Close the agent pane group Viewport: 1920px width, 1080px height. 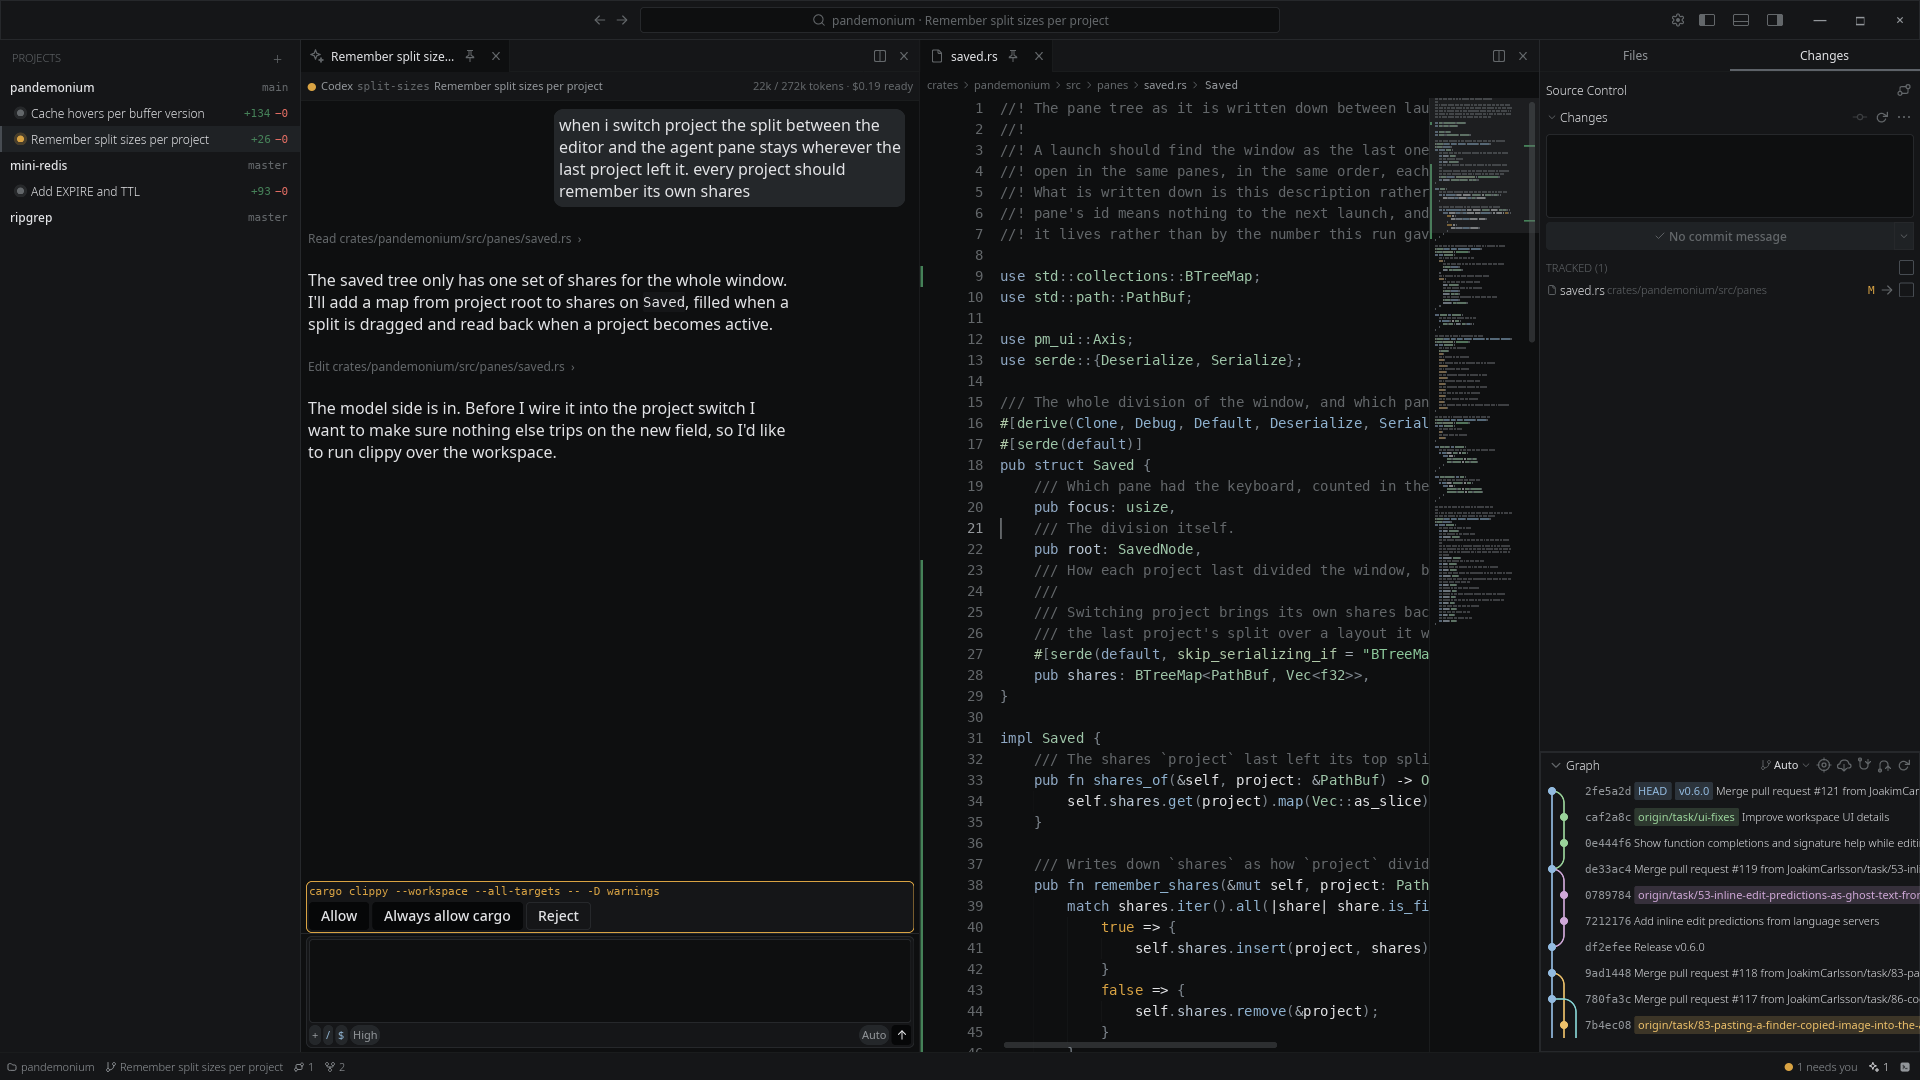click(x=904, y=56)
